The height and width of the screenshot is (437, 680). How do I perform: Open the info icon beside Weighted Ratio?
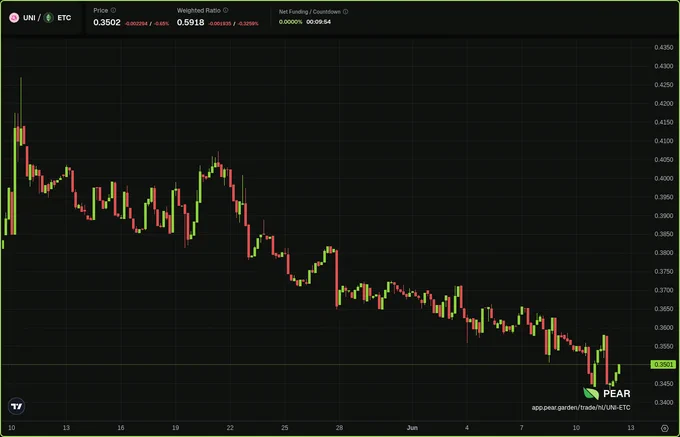(x=226, y=10)
